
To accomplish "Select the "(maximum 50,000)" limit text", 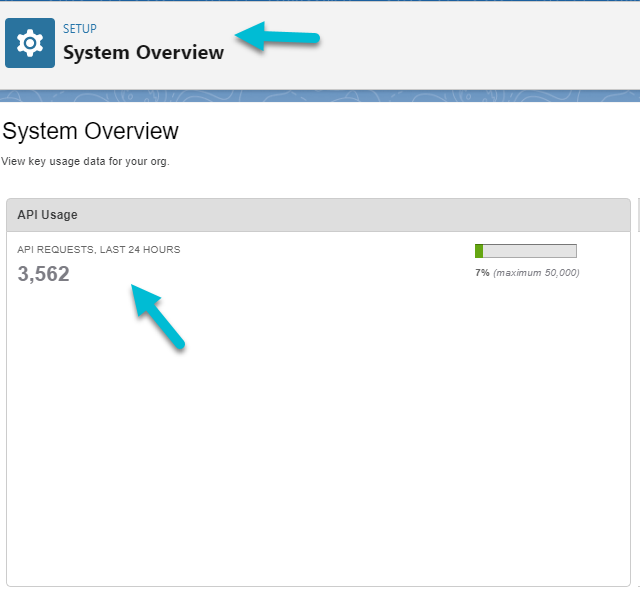I will click(x=536, y=273).
